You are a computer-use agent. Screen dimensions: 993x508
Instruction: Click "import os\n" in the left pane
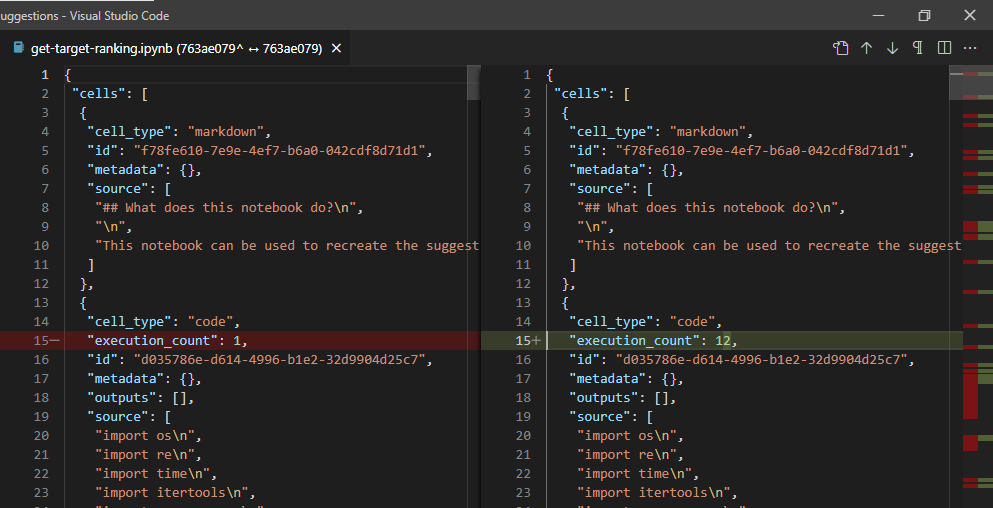point(144,436)
